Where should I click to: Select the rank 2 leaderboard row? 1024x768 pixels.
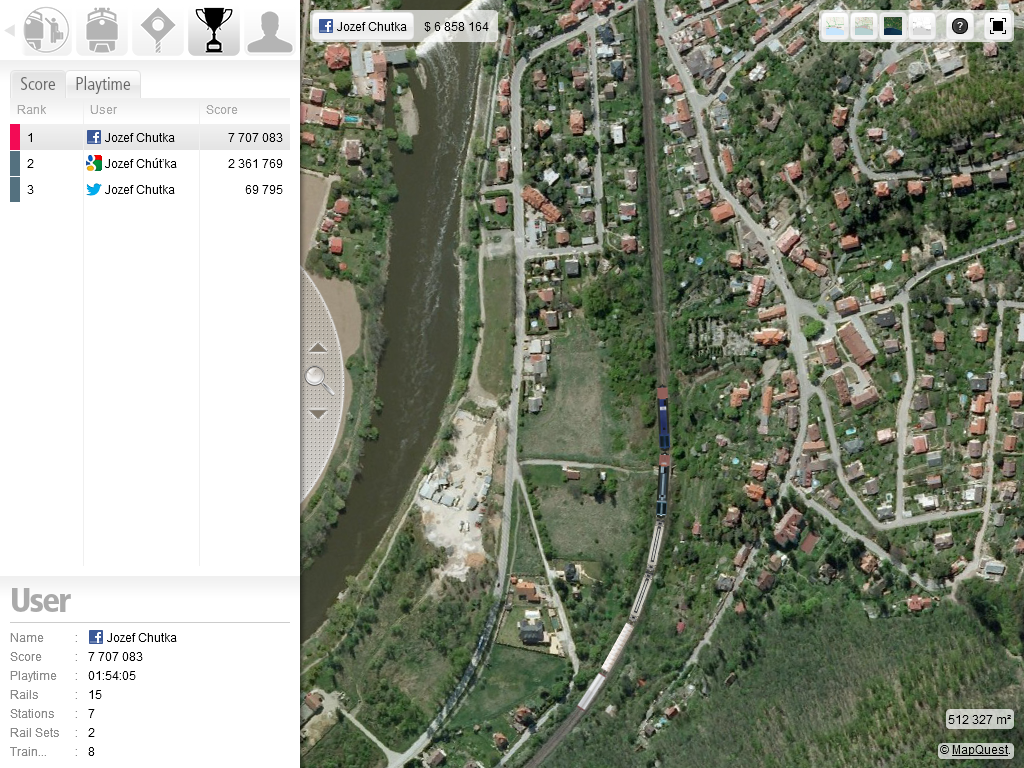tap(150, 164)
